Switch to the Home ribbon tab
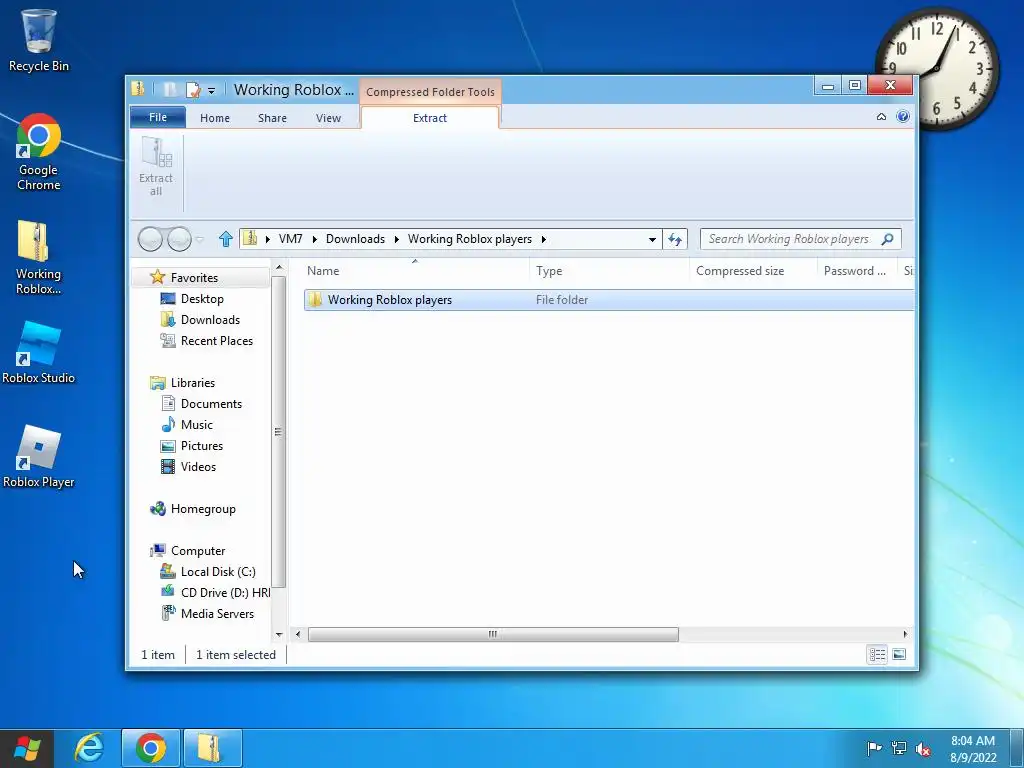 point(215,118)
